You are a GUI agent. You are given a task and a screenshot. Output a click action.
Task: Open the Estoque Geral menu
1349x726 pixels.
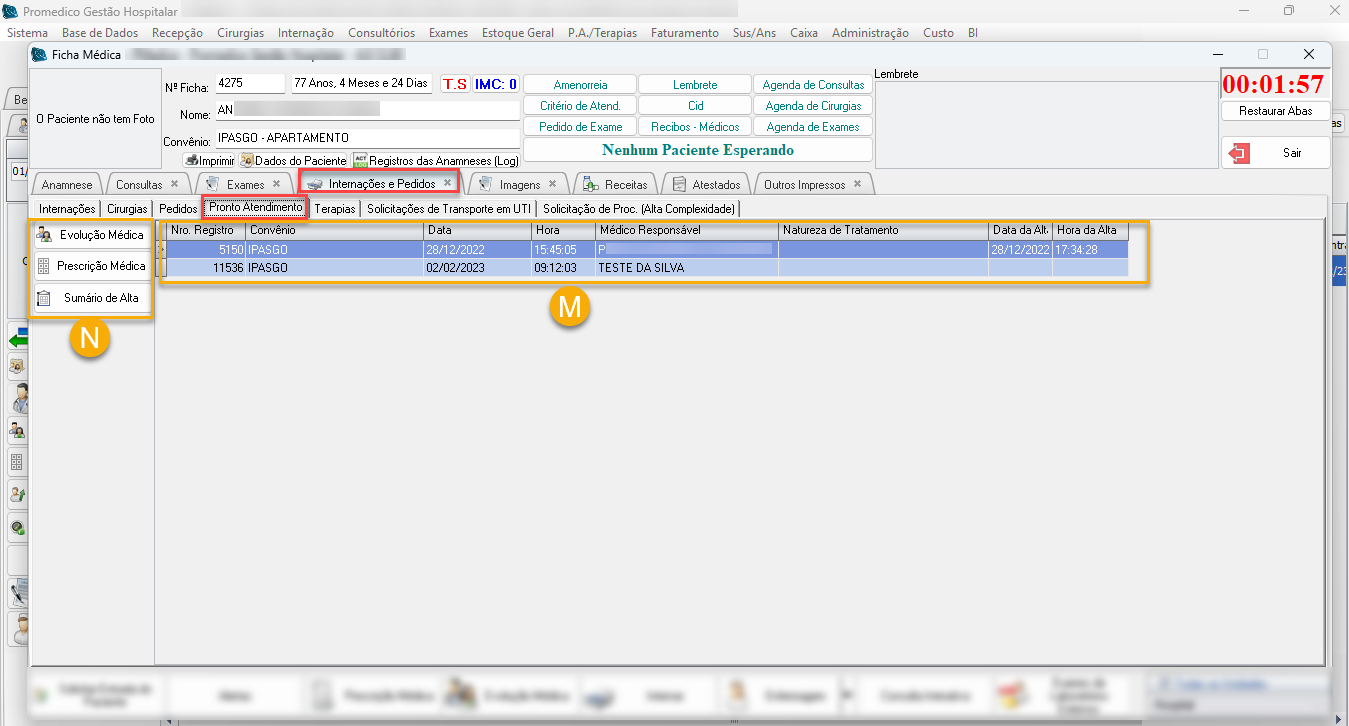click(517, 33)
